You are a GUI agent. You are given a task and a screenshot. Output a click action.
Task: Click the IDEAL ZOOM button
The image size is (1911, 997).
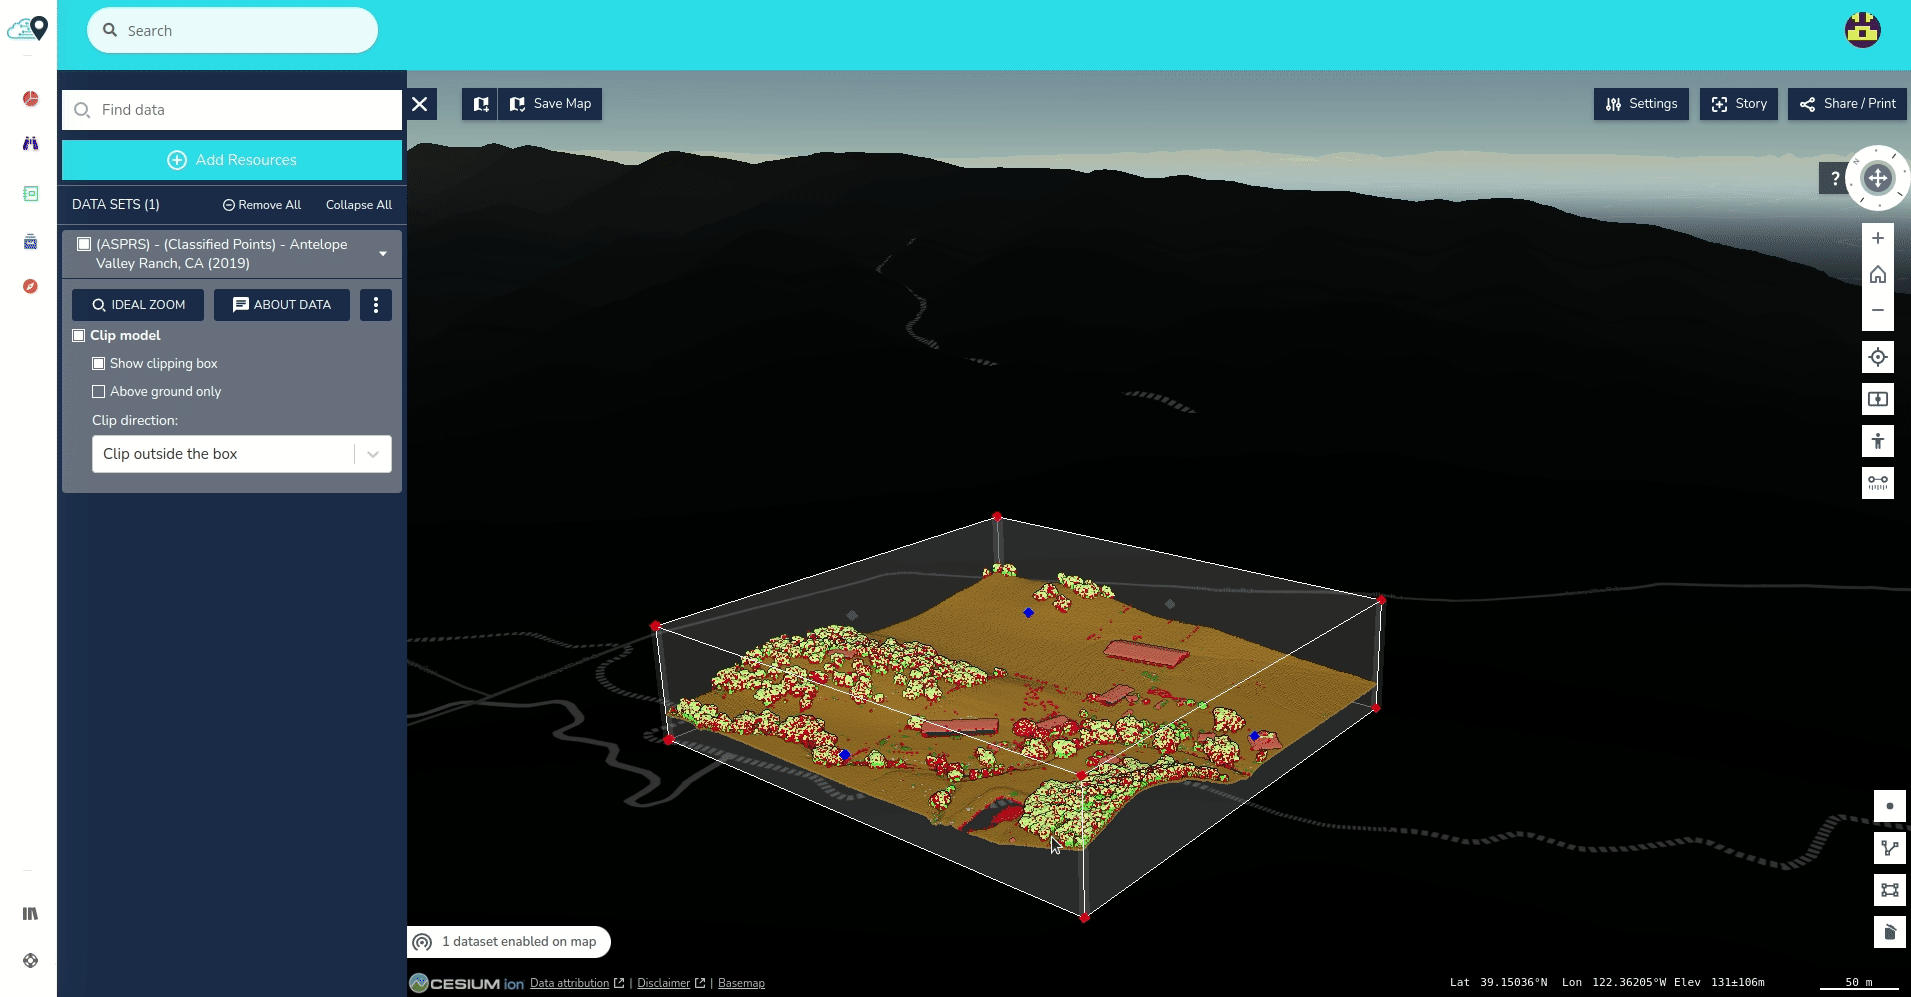(138, 305)
